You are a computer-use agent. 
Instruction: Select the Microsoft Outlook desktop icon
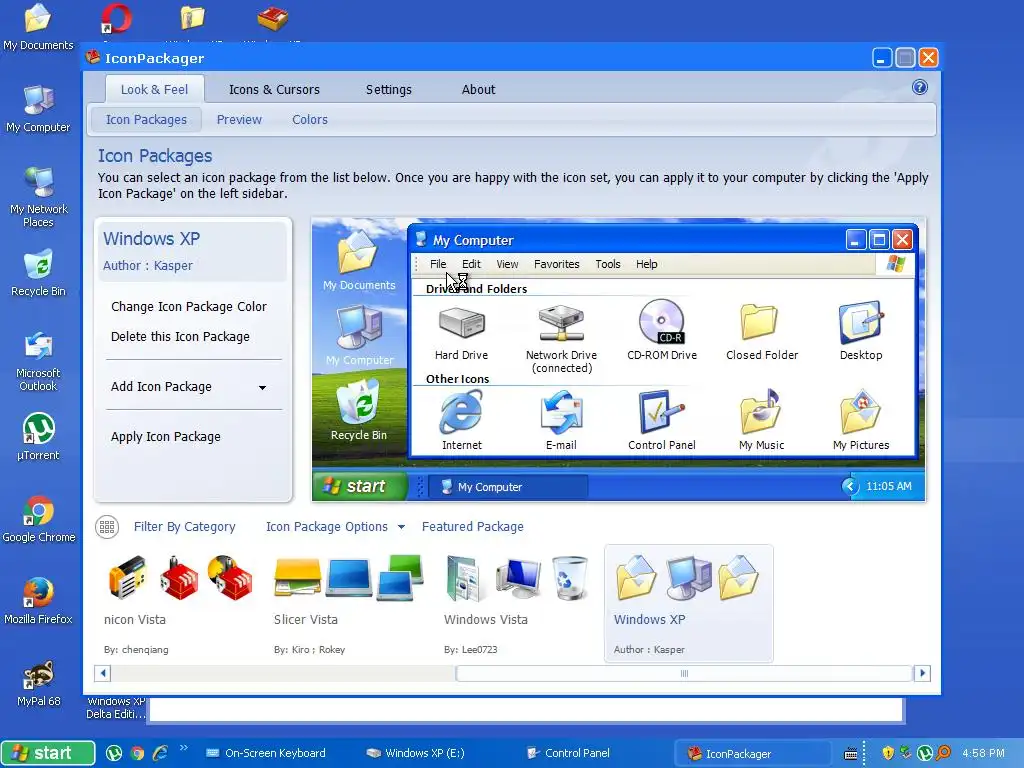38,361
